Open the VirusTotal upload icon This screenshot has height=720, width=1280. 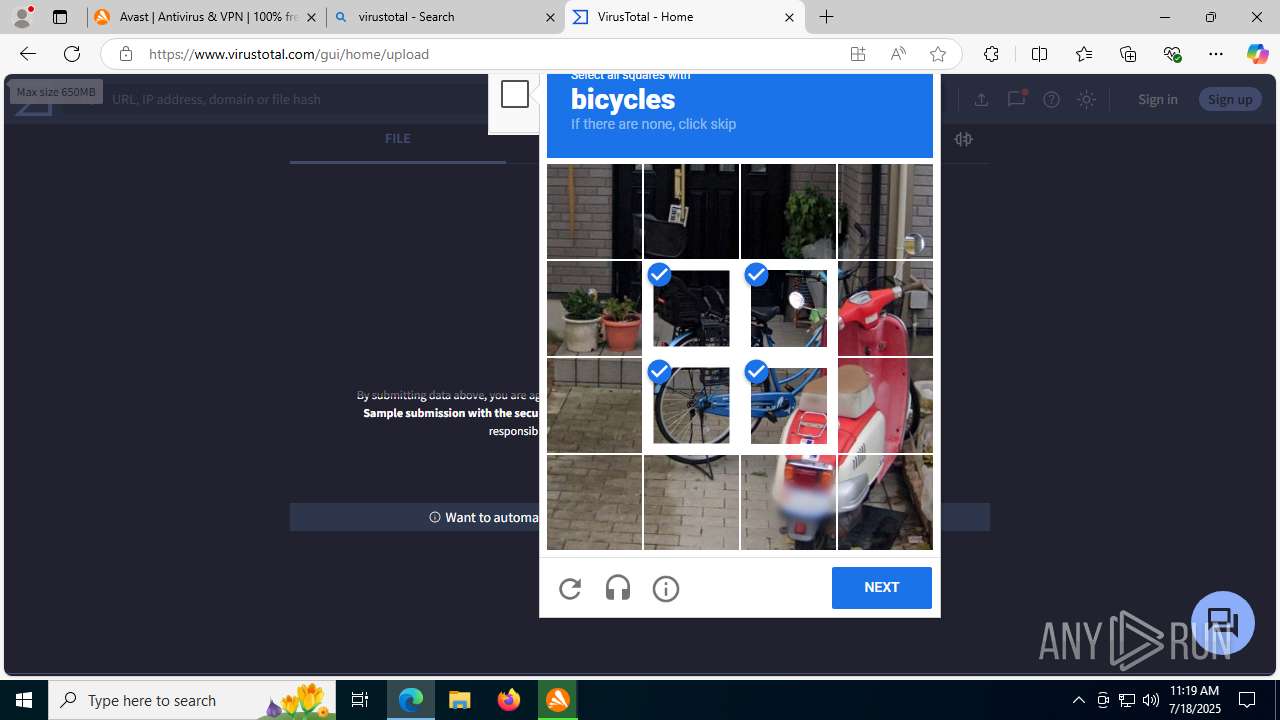pyautogui.click(x=981, y=99)
